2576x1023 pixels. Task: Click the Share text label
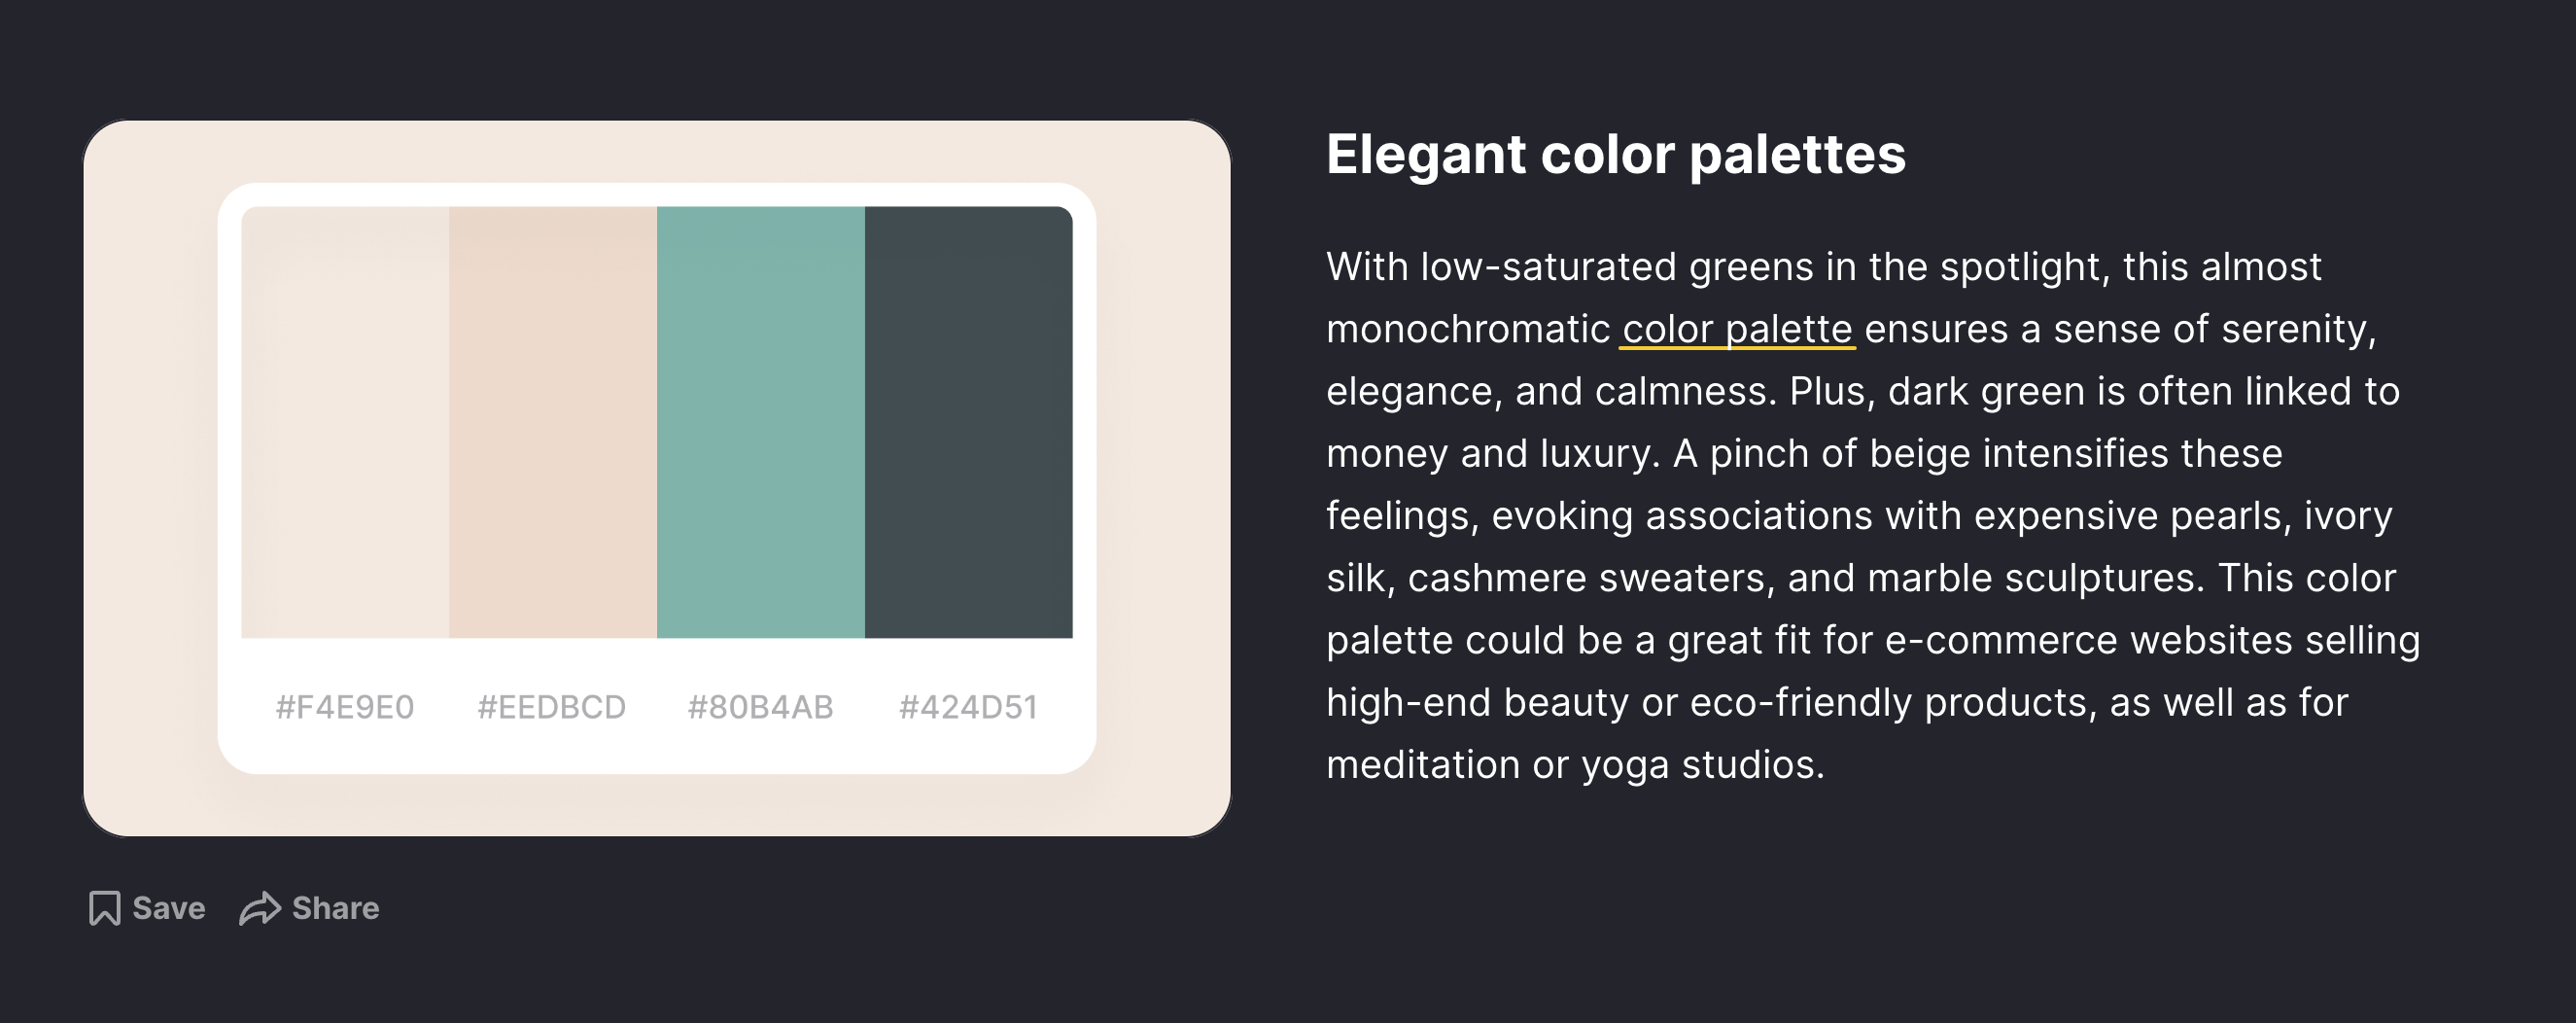[335, 908]
